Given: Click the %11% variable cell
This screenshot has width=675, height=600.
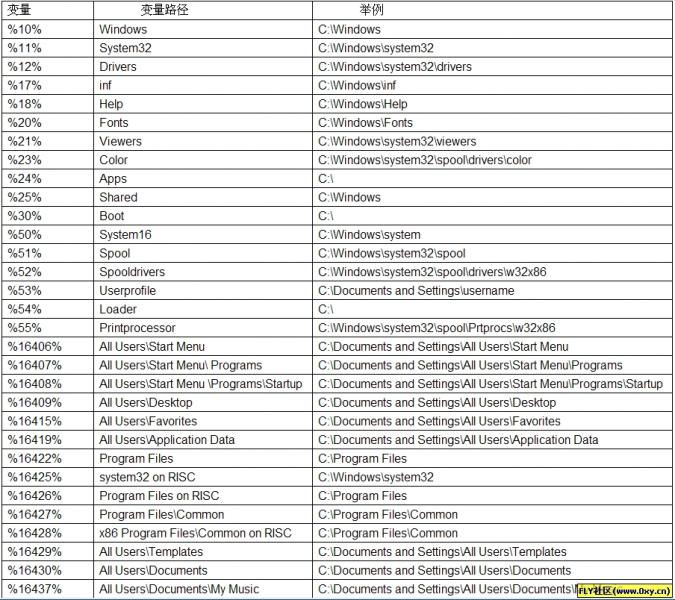Looking at the screenshot, I should (x=47, y=48).
